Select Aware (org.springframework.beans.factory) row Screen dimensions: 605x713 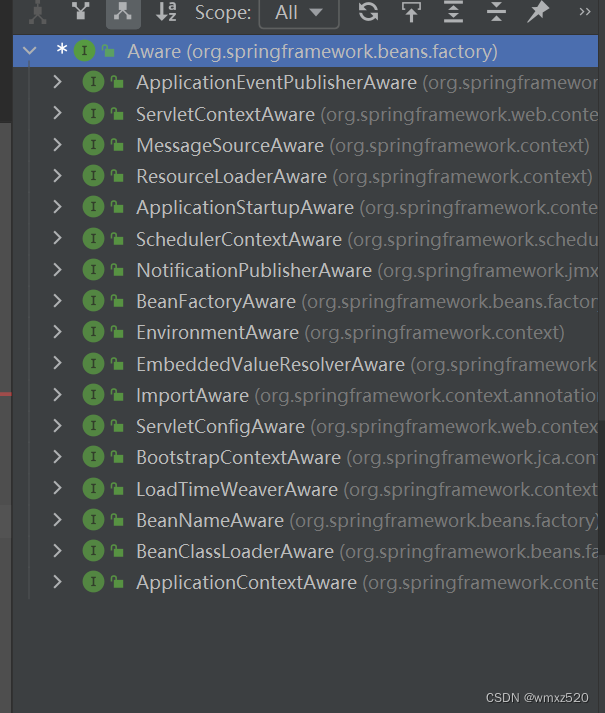[x=305, y=51]
